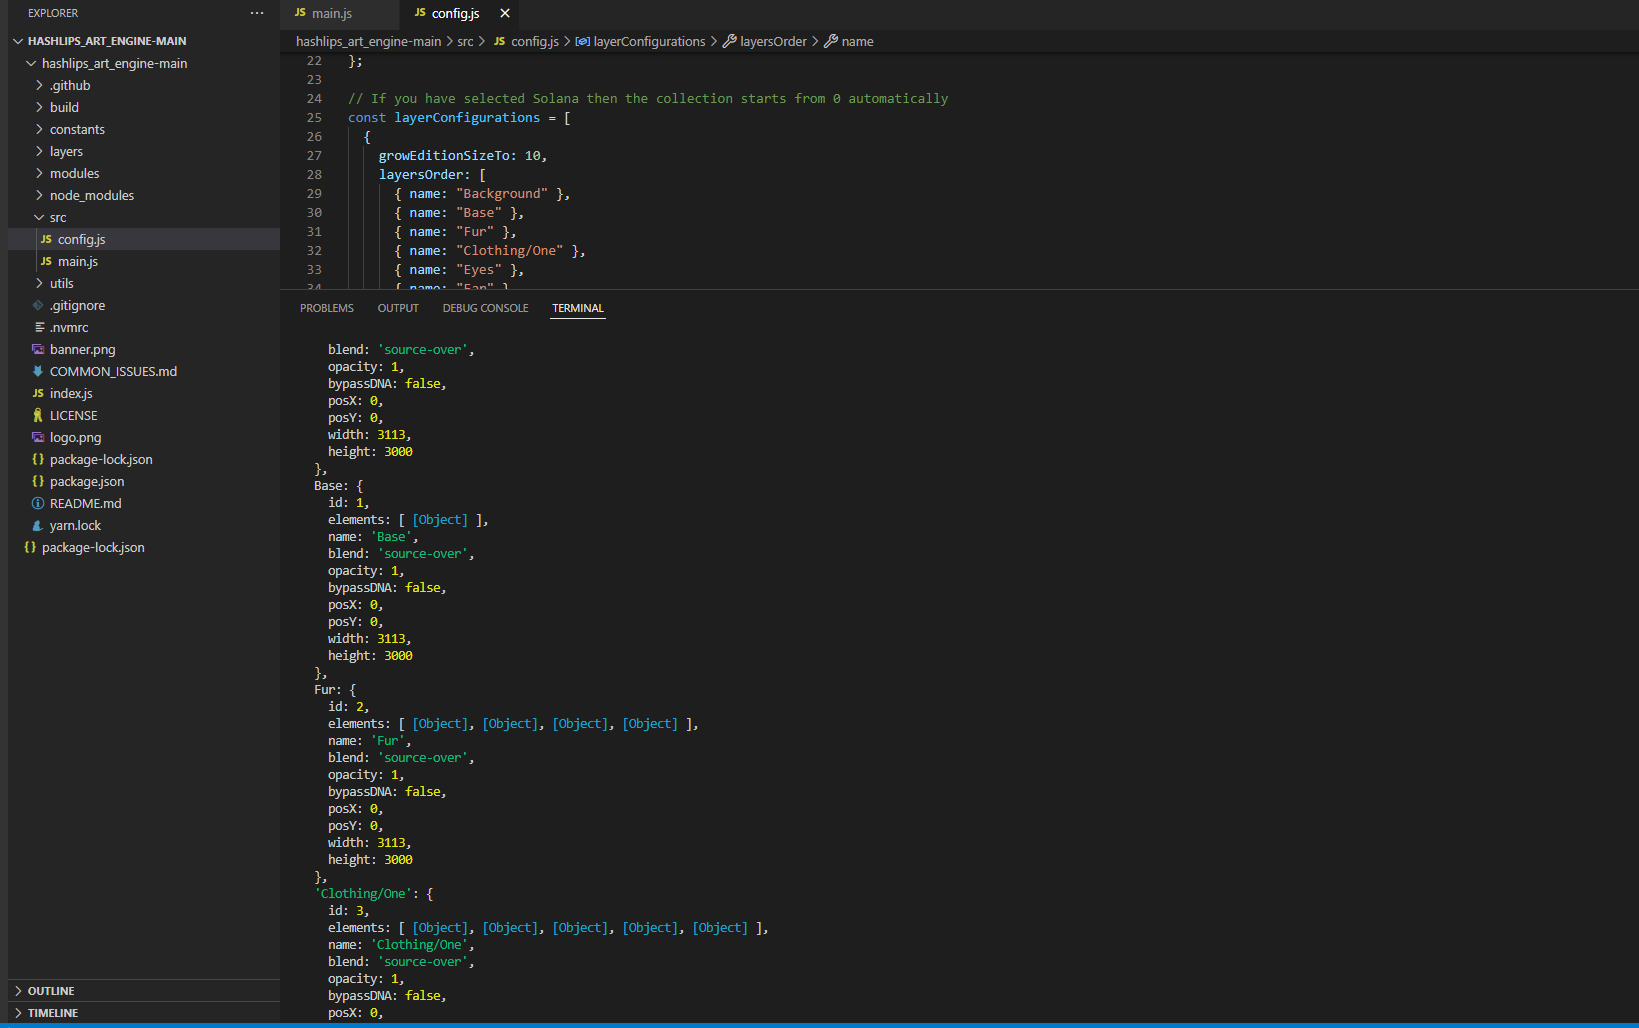Expand the node_modules folder
The image size is (1639, 1028).
144,195
